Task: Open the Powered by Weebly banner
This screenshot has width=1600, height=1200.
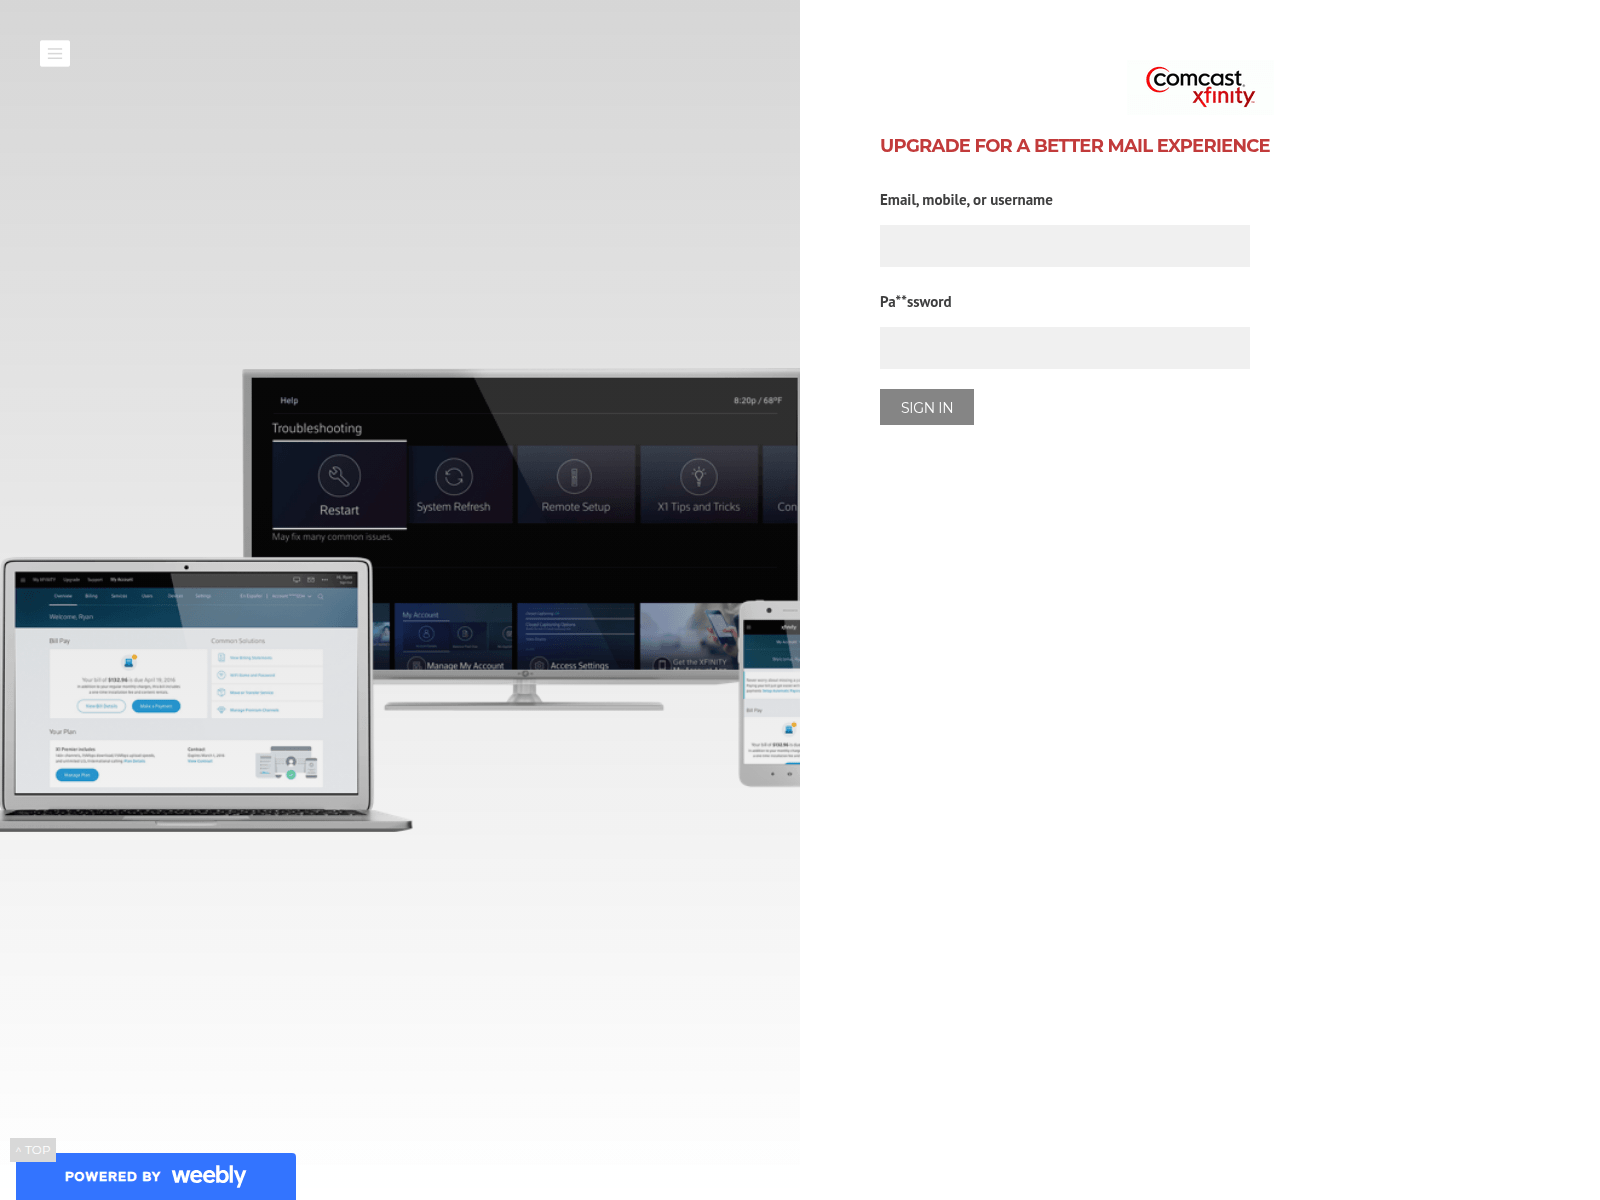Action: point(156,1176)
